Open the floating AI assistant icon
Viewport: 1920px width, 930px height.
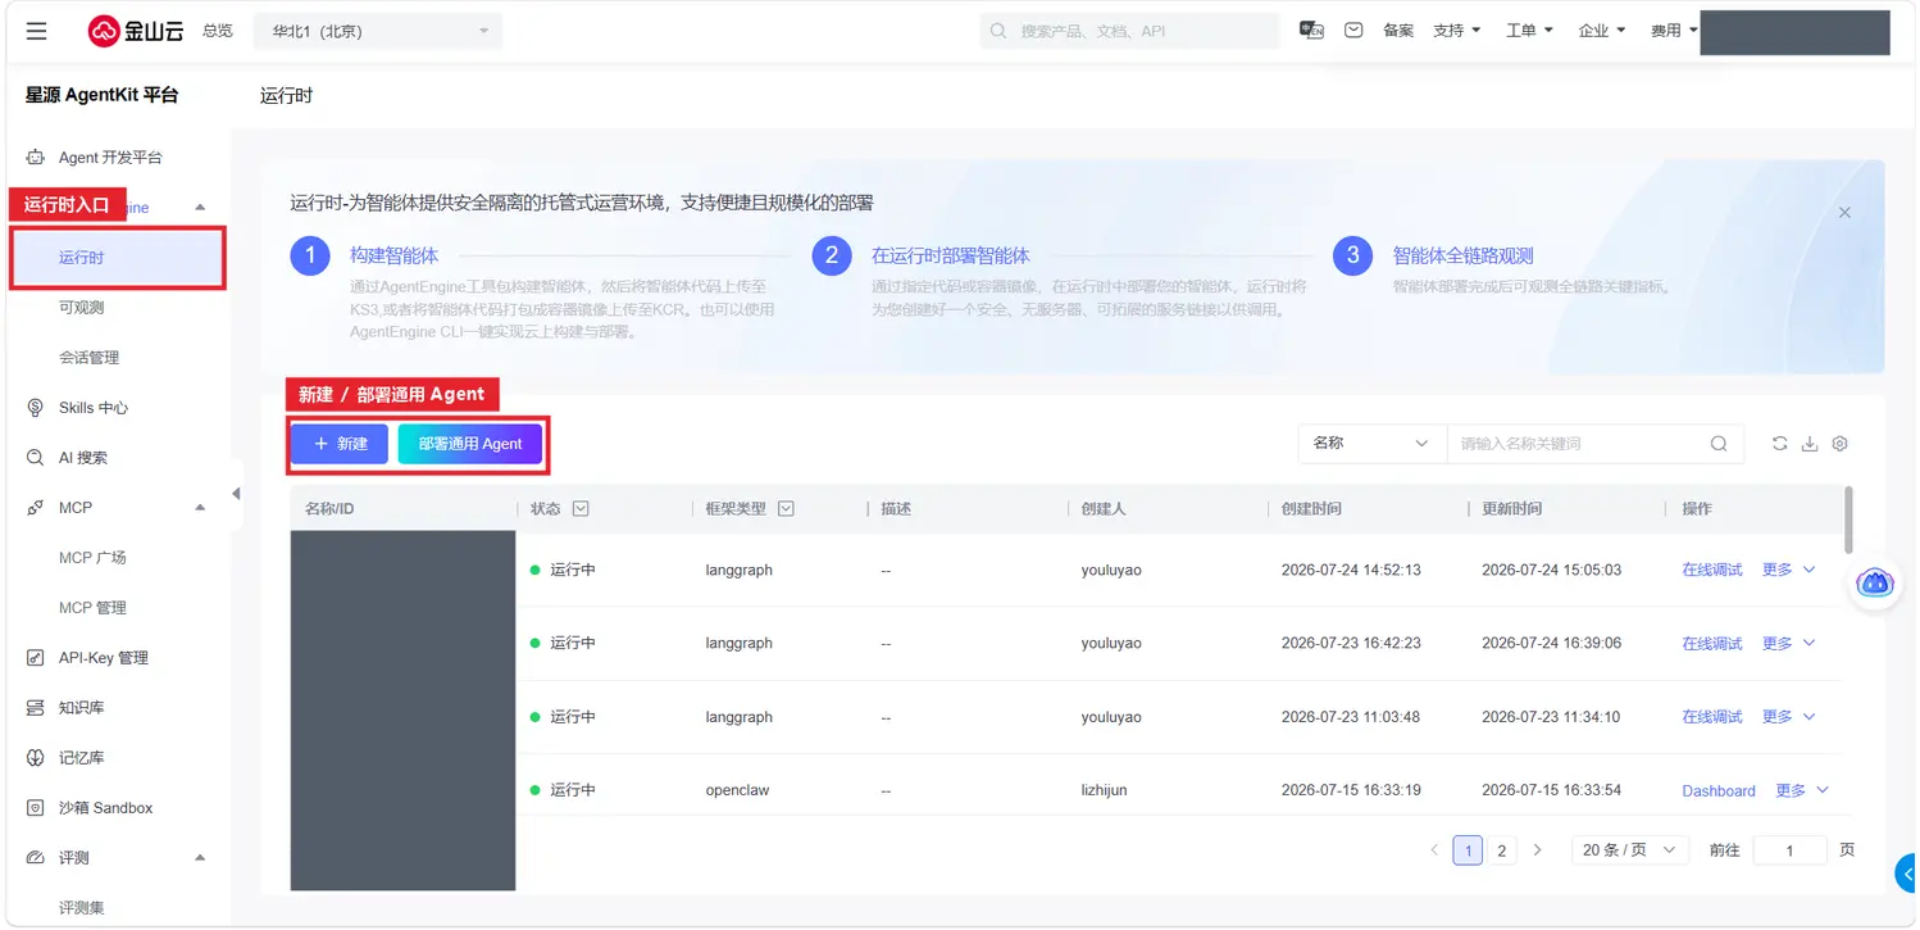1874,583
